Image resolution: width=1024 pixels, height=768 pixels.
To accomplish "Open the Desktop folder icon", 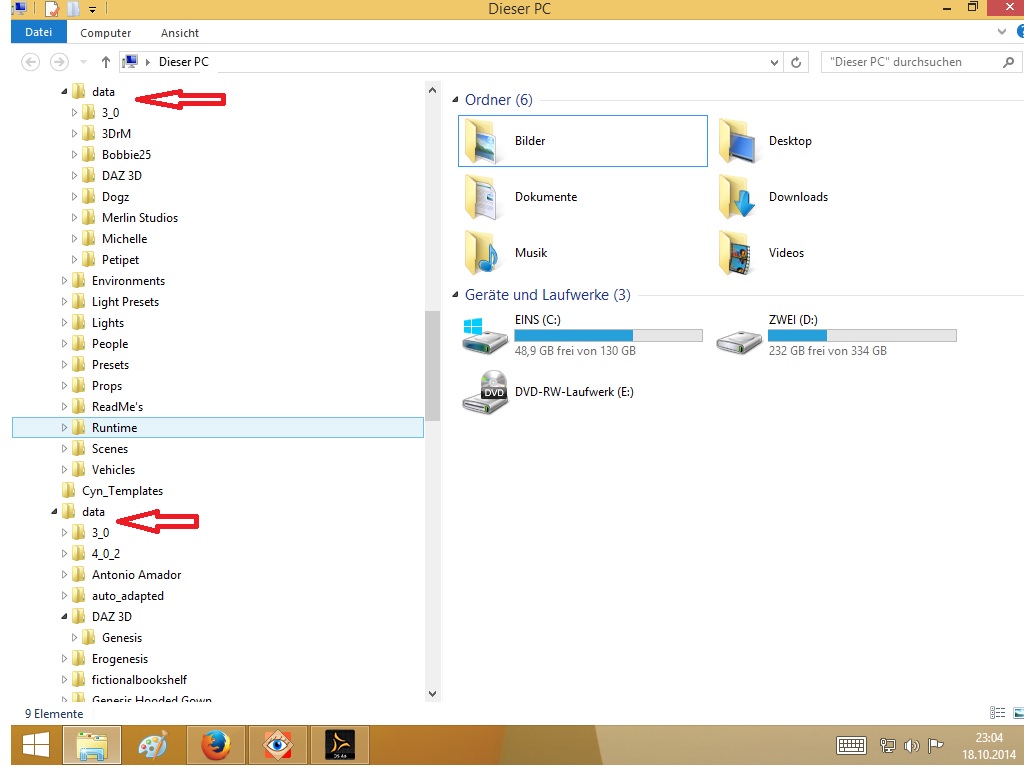I will [x=737, y=141].
